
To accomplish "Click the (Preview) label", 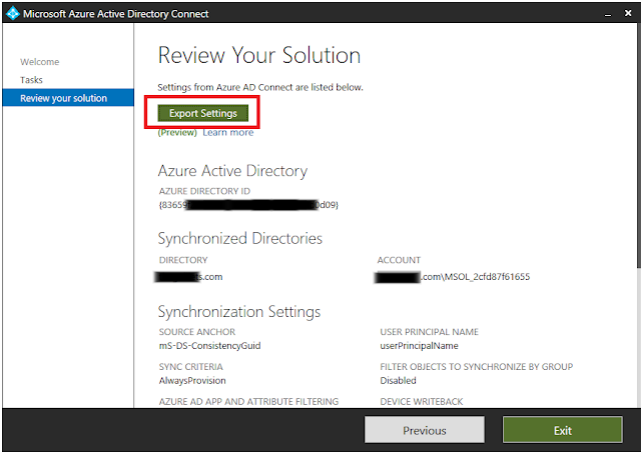I will click(x=177, y=132).
